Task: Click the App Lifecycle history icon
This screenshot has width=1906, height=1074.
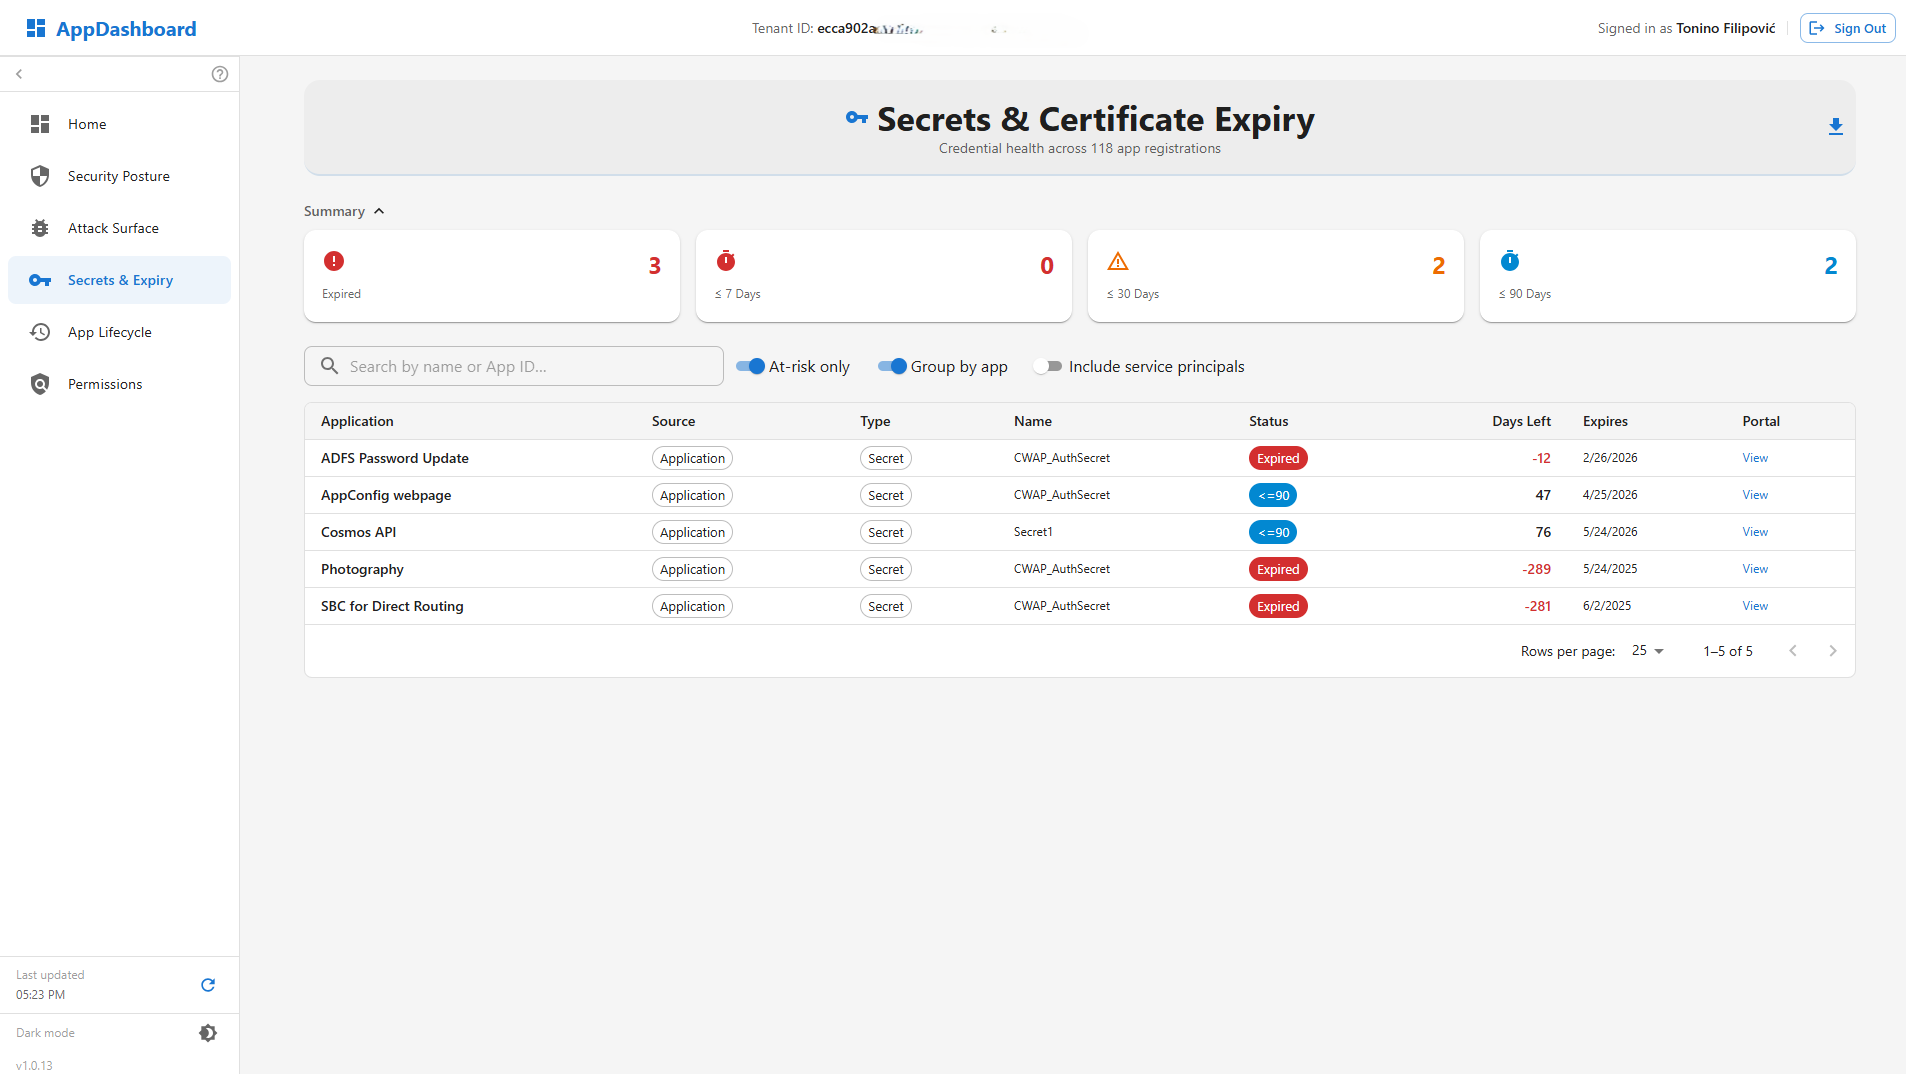Action: click(x=40, y=332)
